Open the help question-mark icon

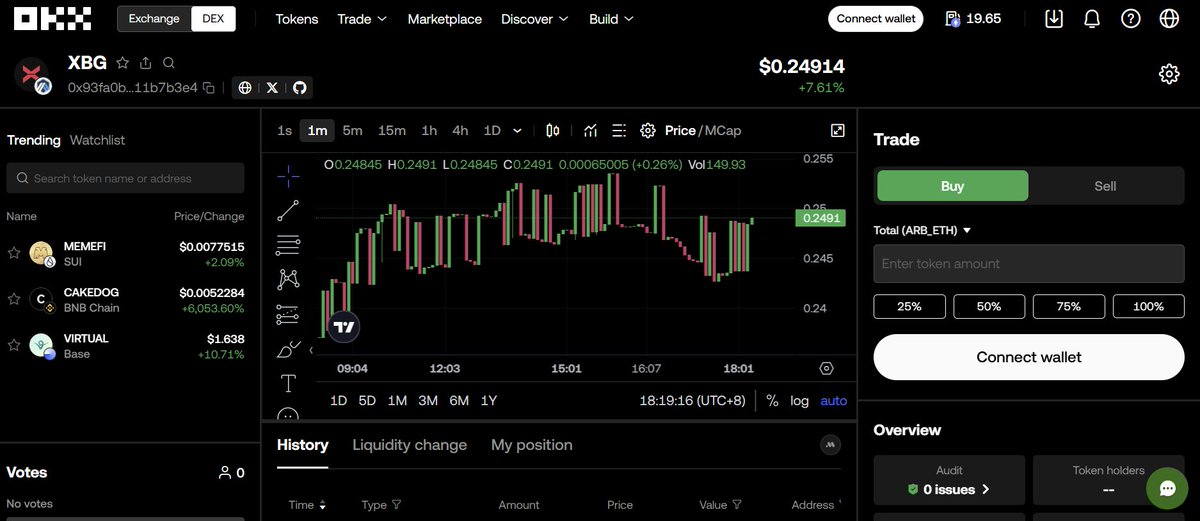click(1131, 19)
